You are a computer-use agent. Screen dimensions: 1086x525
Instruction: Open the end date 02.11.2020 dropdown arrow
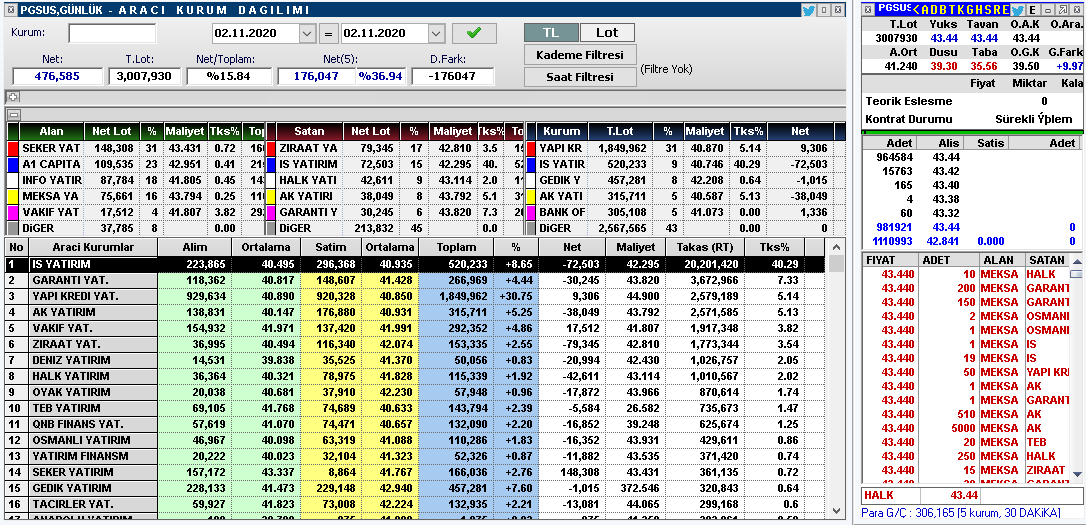[436, 33]
